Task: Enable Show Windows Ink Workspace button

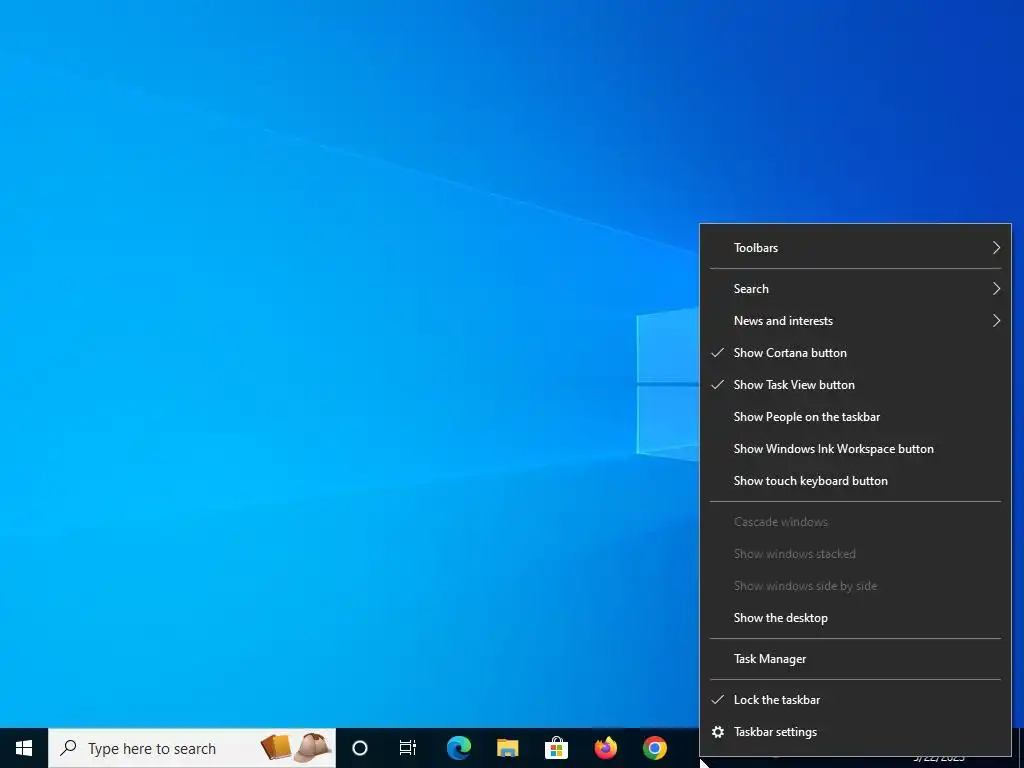Action: (855, 449)
